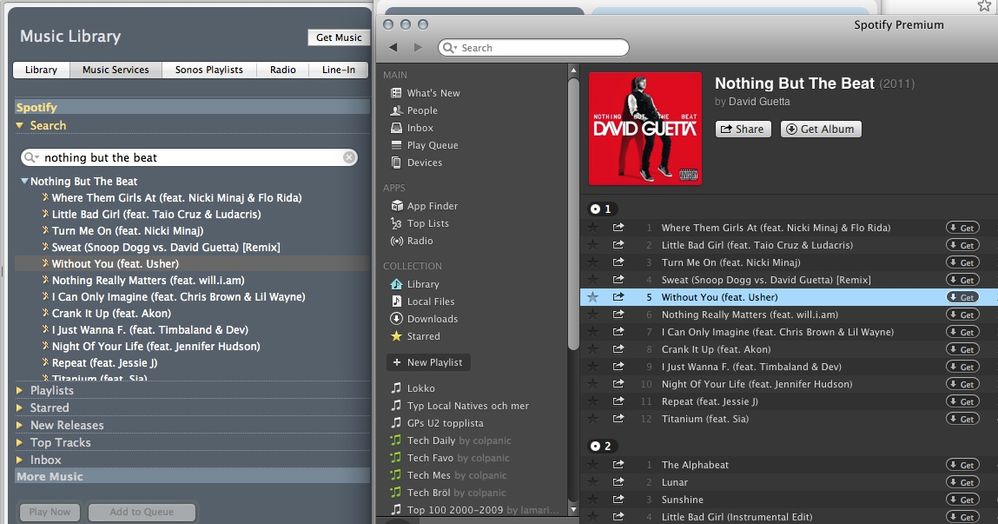The image size is (998, 524).
Task: Focus the Spotify Search input field
Action: coord(533,47)
